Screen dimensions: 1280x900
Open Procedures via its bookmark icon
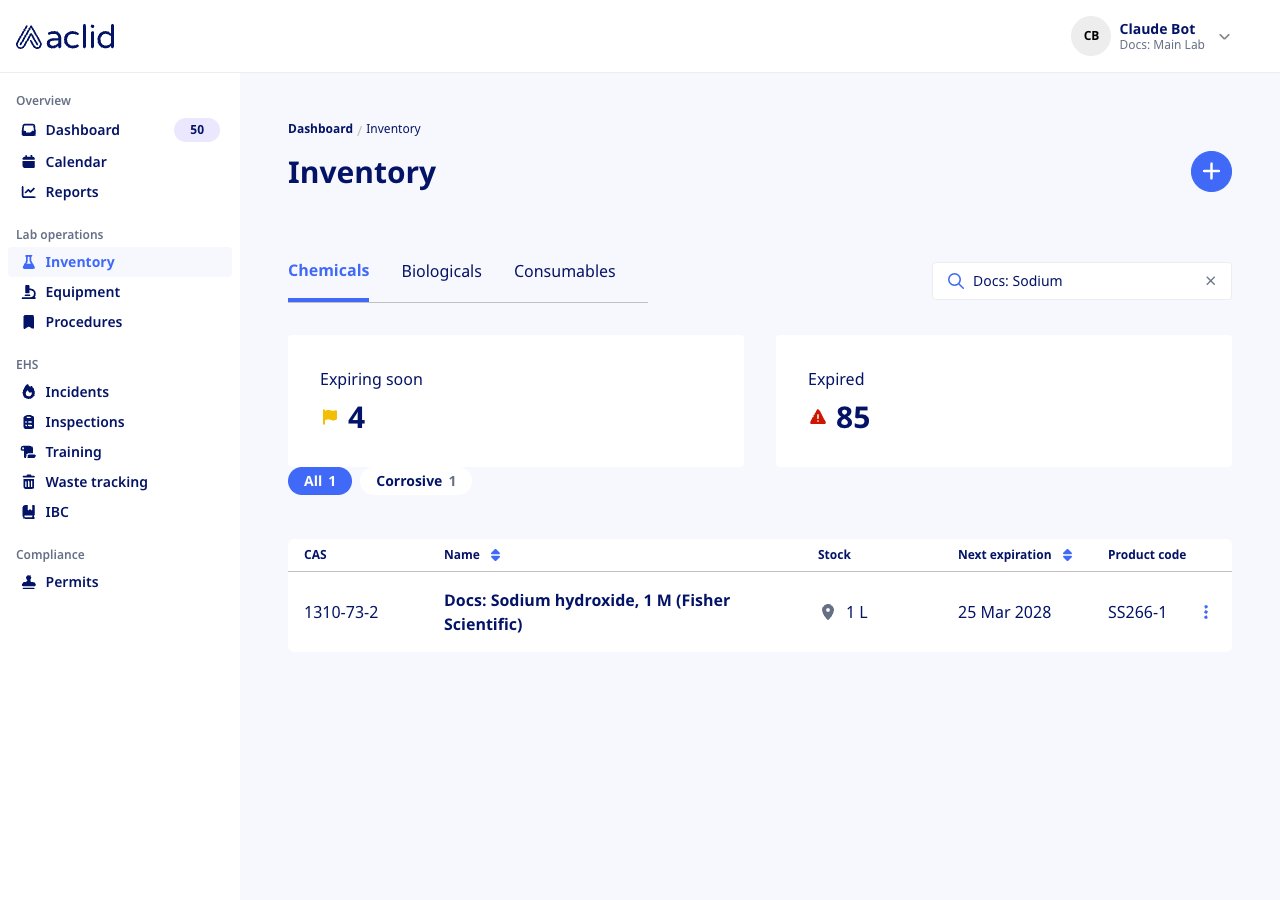[29, 322]
